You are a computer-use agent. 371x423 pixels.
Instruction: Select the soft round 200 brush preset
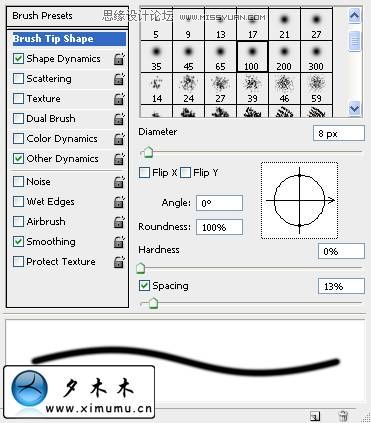coord(284,56)
